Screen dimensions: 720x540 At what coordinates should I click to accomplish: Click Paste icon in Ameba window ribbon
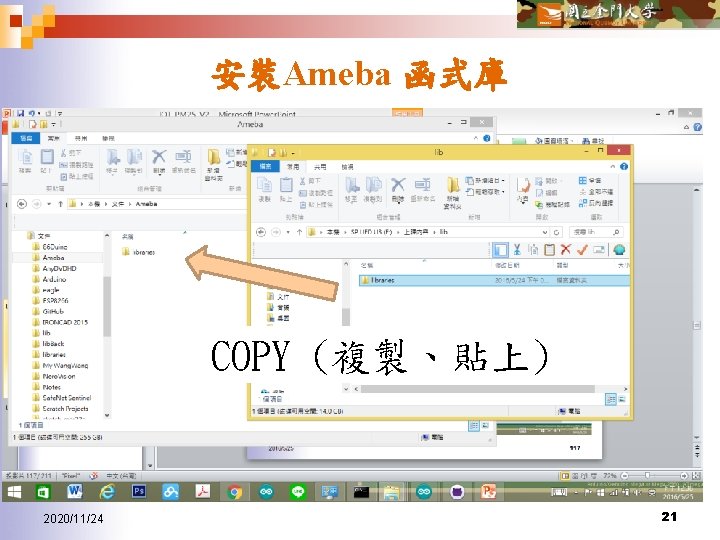pyautogui.click(x=47, y=157)
